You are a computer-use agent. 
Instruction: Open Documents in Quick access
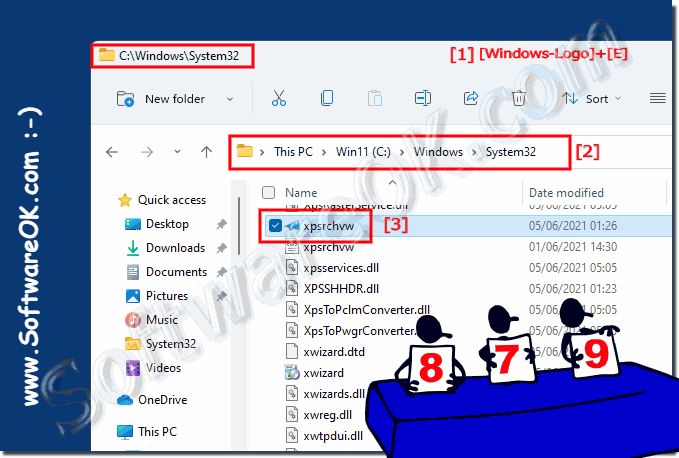[x=176, y=272]
